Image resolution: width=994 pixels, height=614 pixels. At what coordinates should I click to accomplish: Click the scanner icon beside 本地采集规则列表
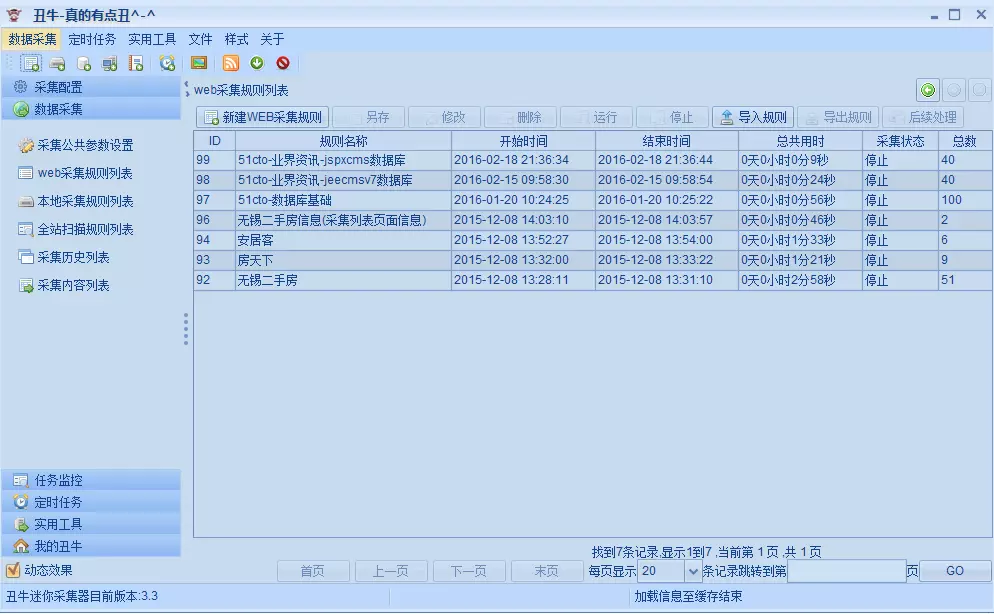coord(25,201)
